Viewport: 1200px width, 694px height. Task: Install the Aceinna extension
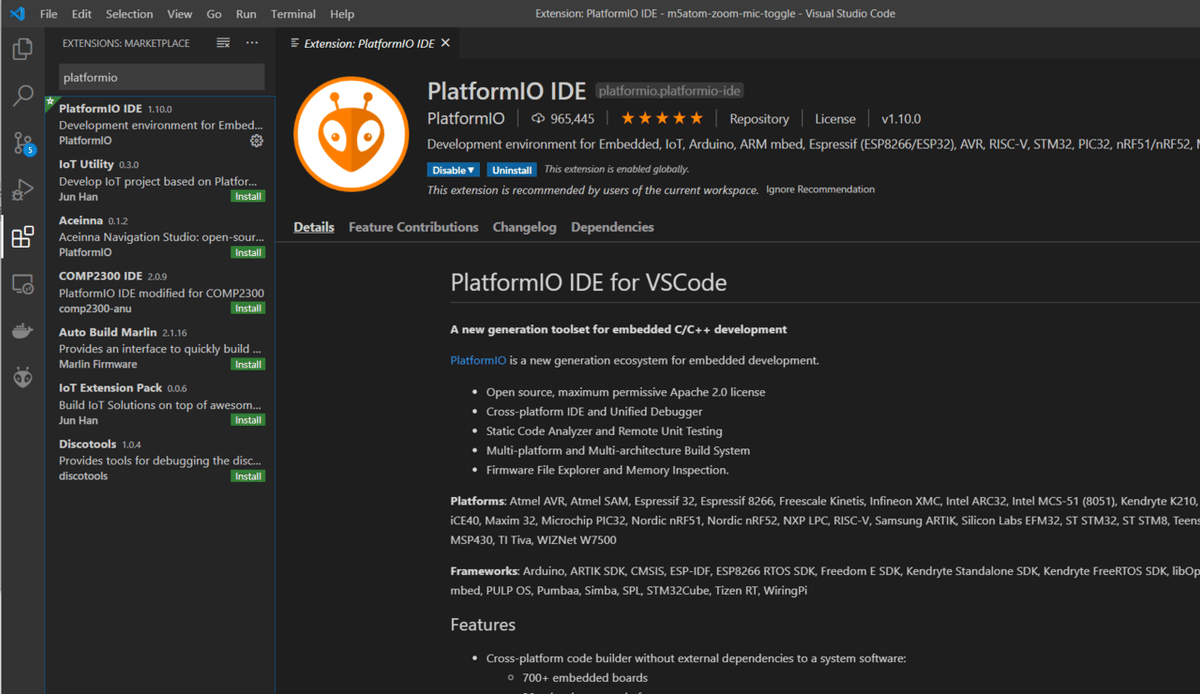tap(248, 253)
